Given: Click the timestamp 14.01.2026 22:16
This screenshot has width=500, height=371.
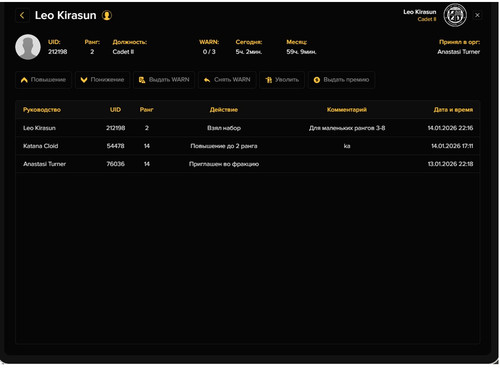Looking at the screenshot, I should pos(450,128).
